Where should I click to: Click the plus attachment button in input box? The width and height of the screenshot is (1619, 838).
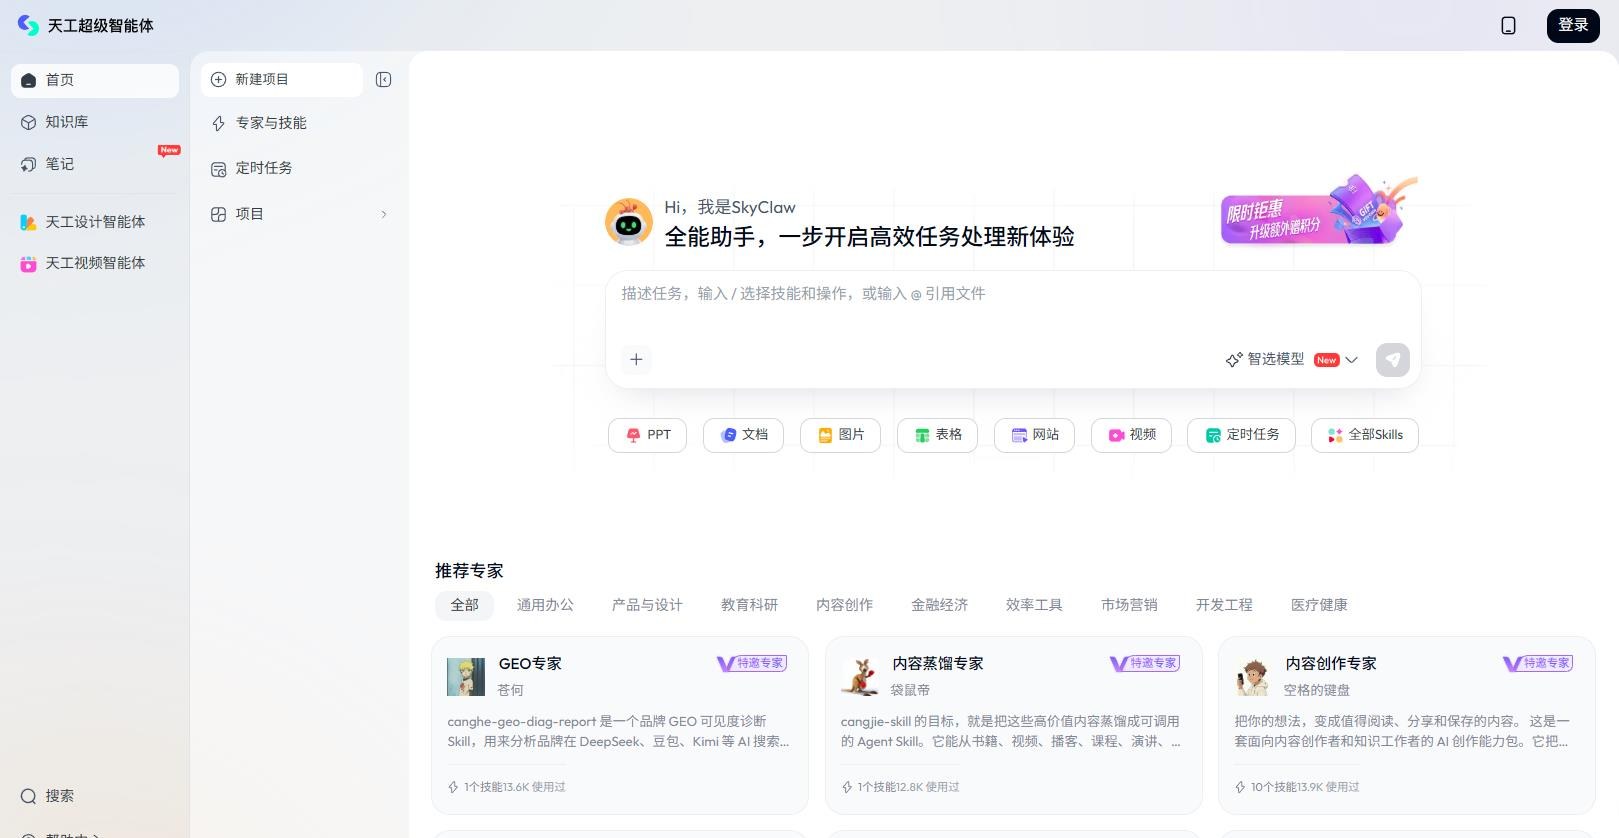coord(636,360)
